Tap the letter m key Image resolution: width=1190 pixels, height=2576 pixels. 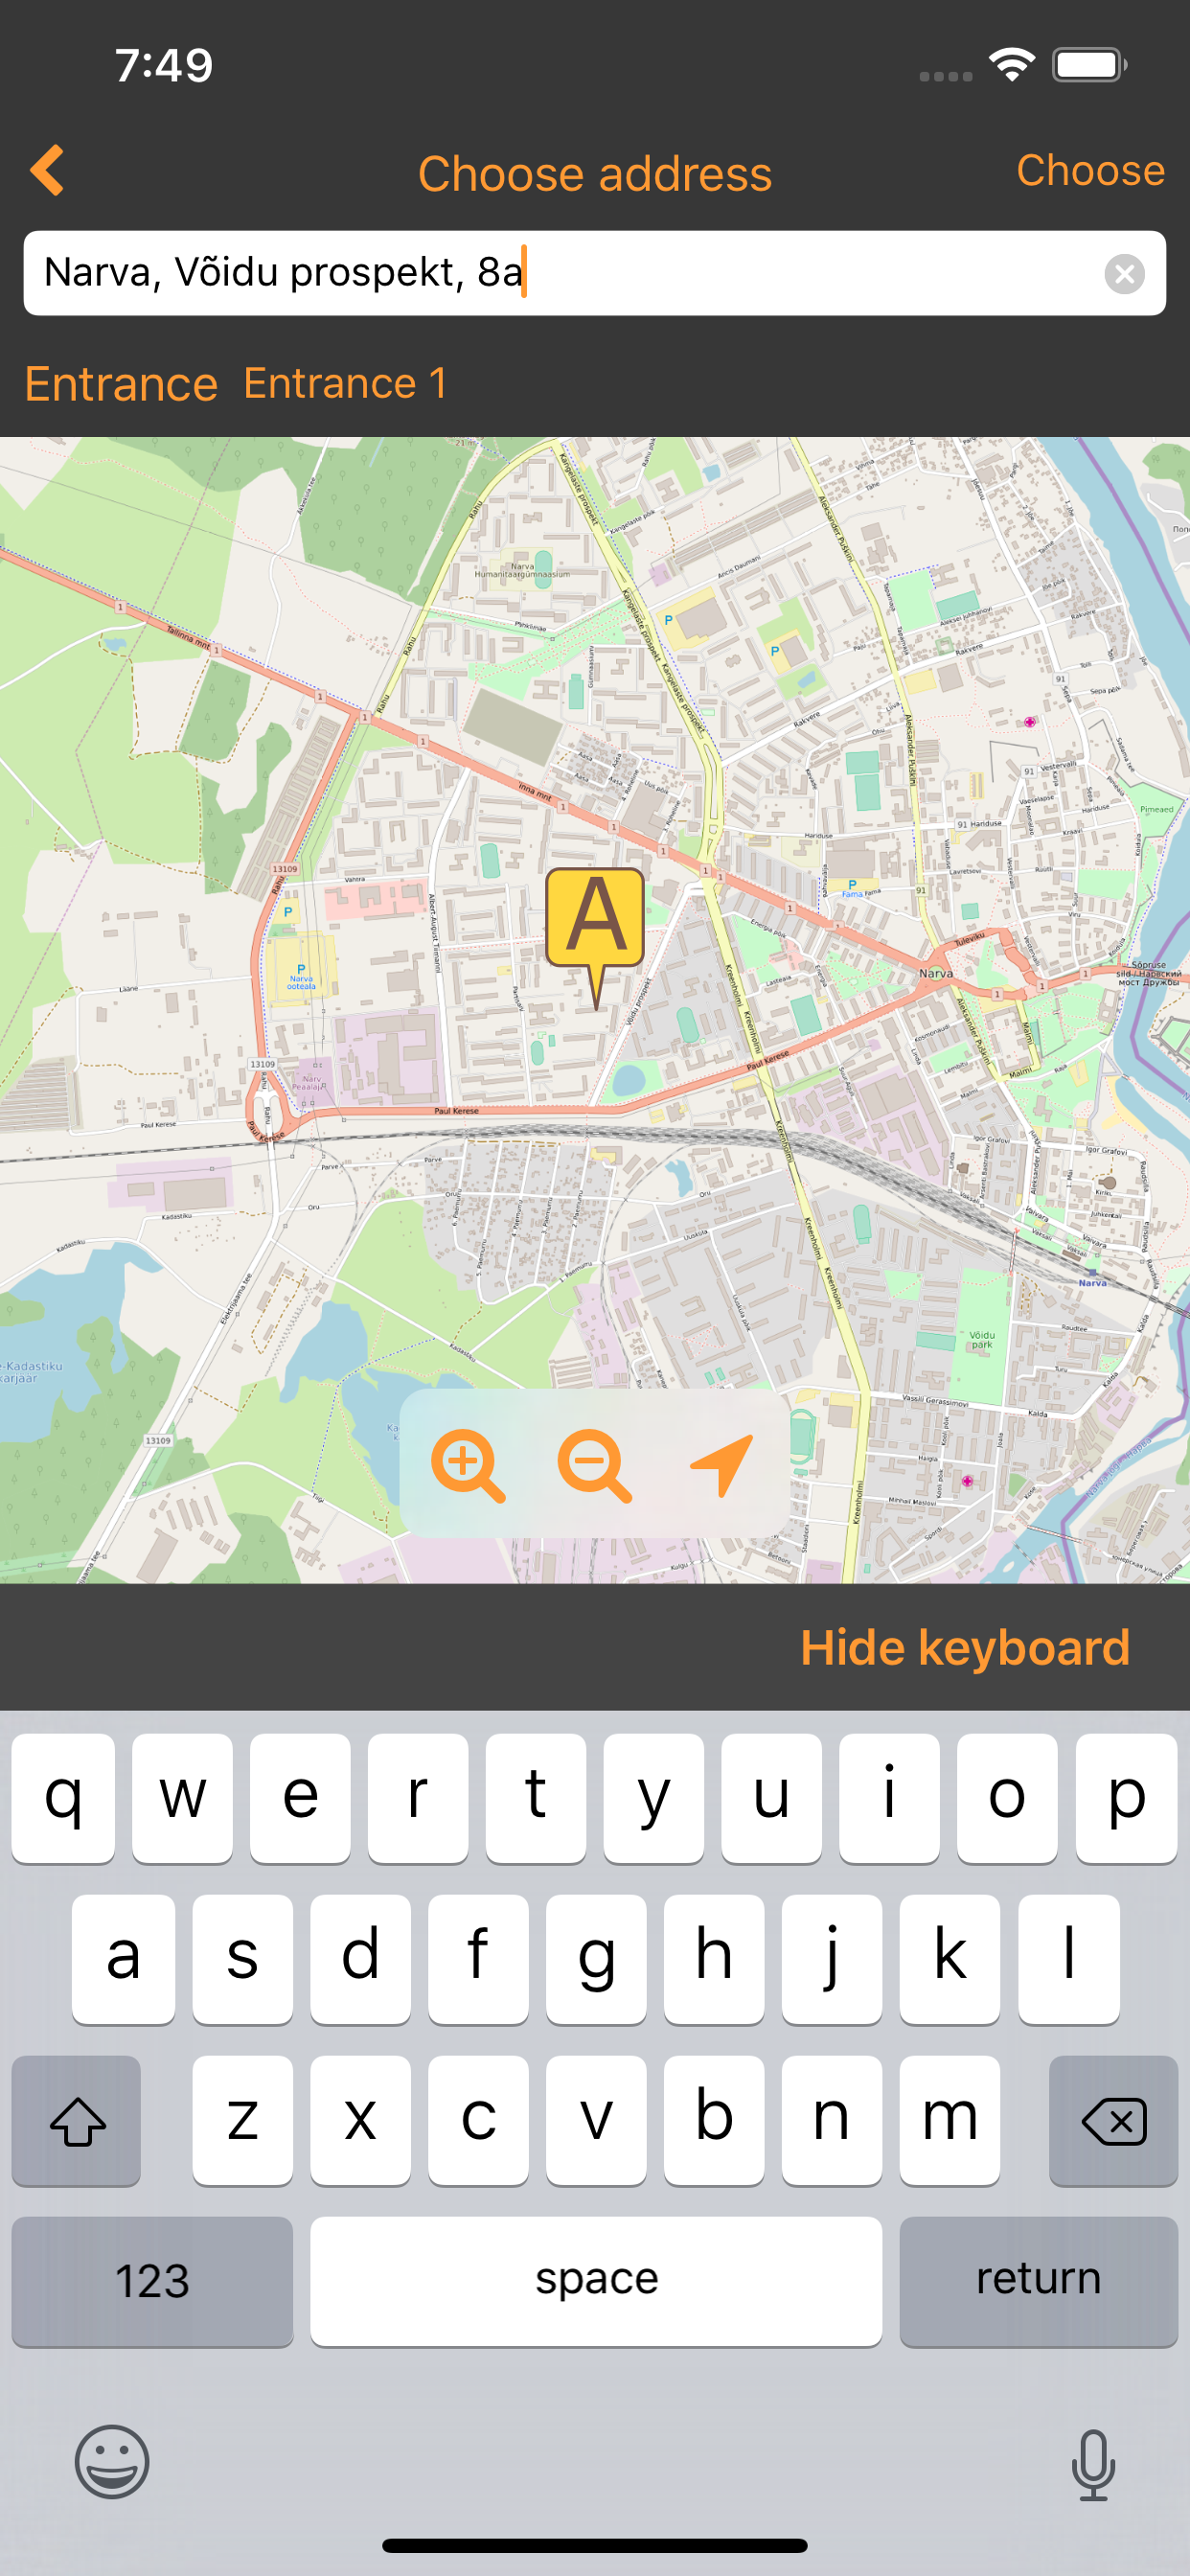pos(949,2120)
